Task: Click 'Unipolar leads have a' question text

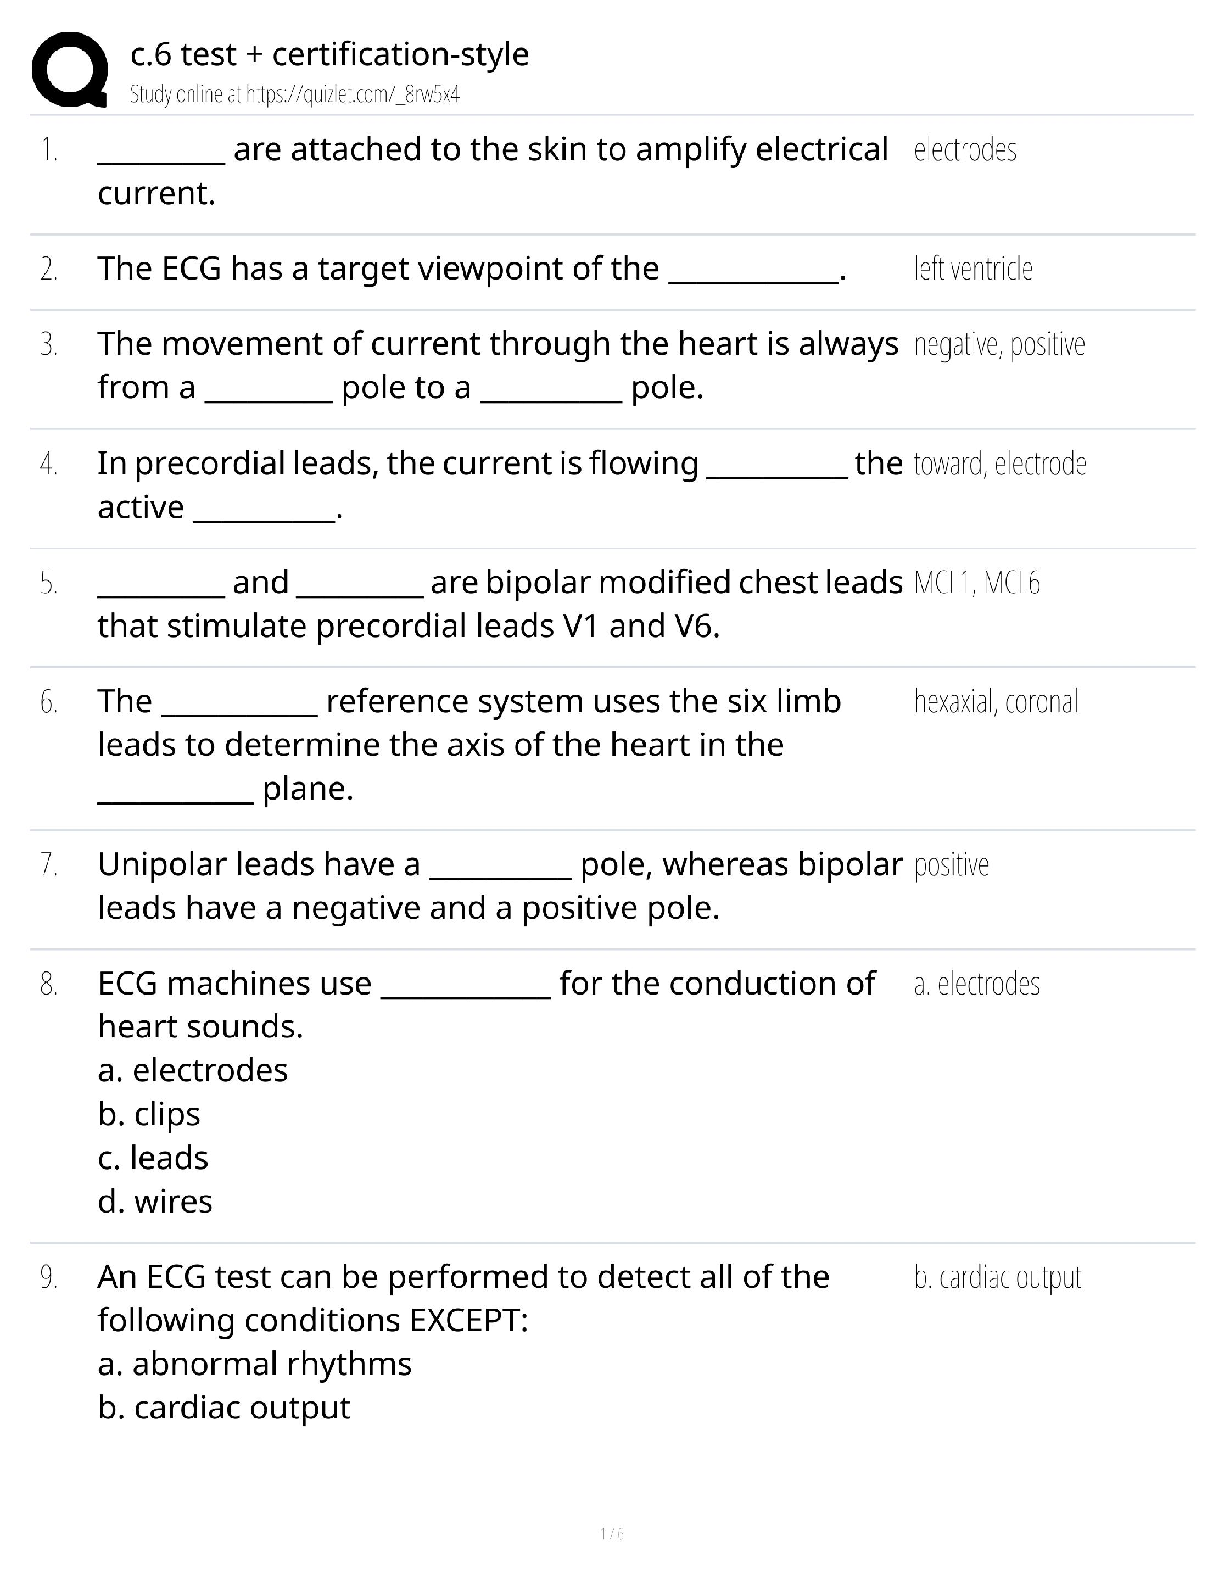Action: 259,864
